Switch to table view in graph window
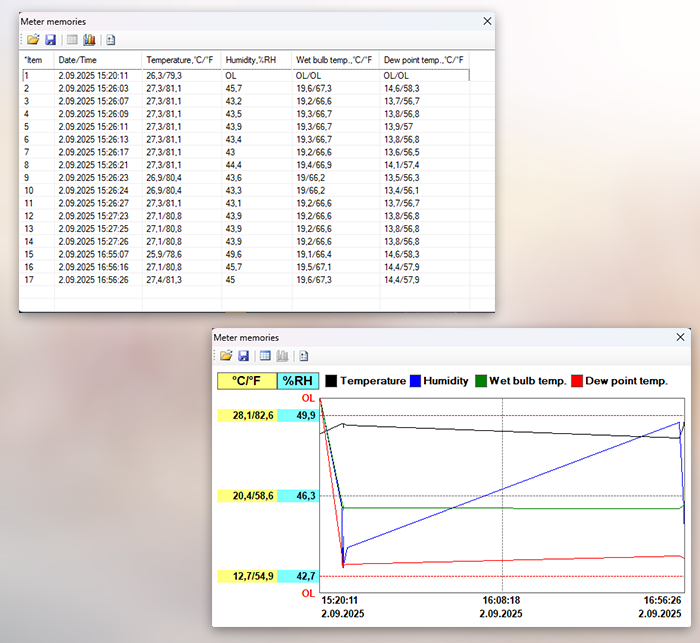Viewport: 700px width, 643px height. pyautogui.click(x=265, y=355)
